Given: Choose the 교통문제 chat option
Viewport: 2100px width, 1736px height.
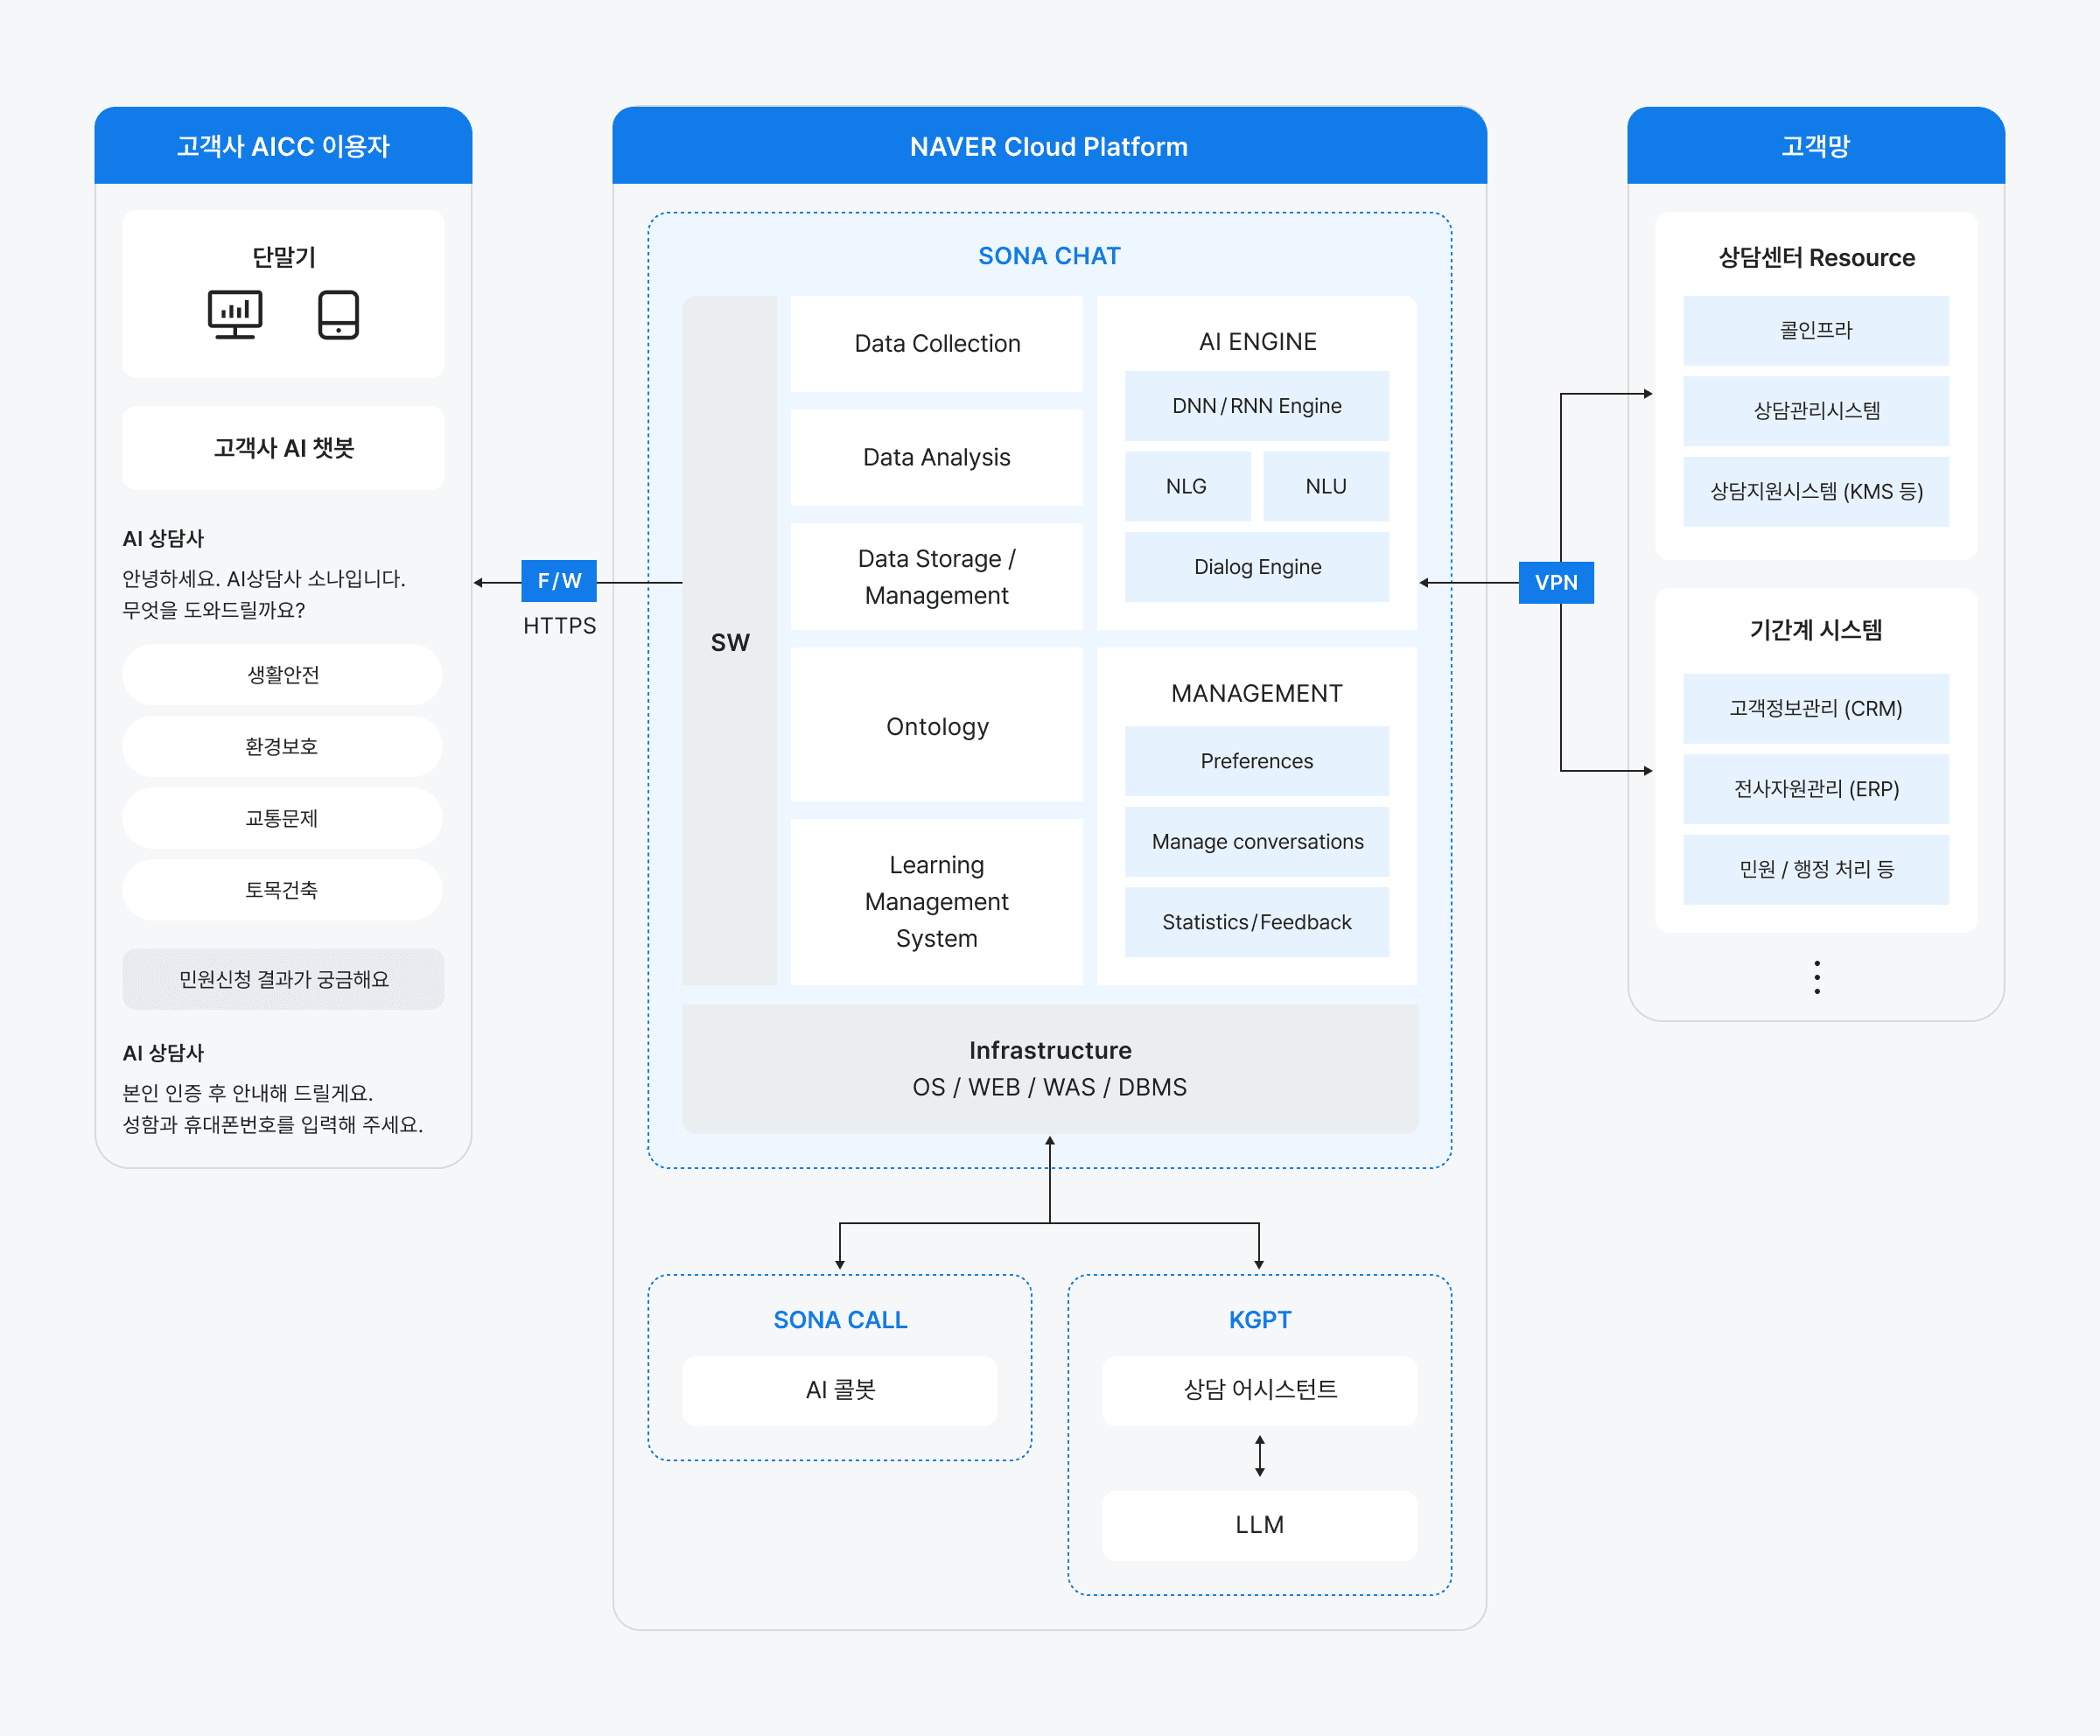Looking at the screenshot, I should tap(283, 819).
